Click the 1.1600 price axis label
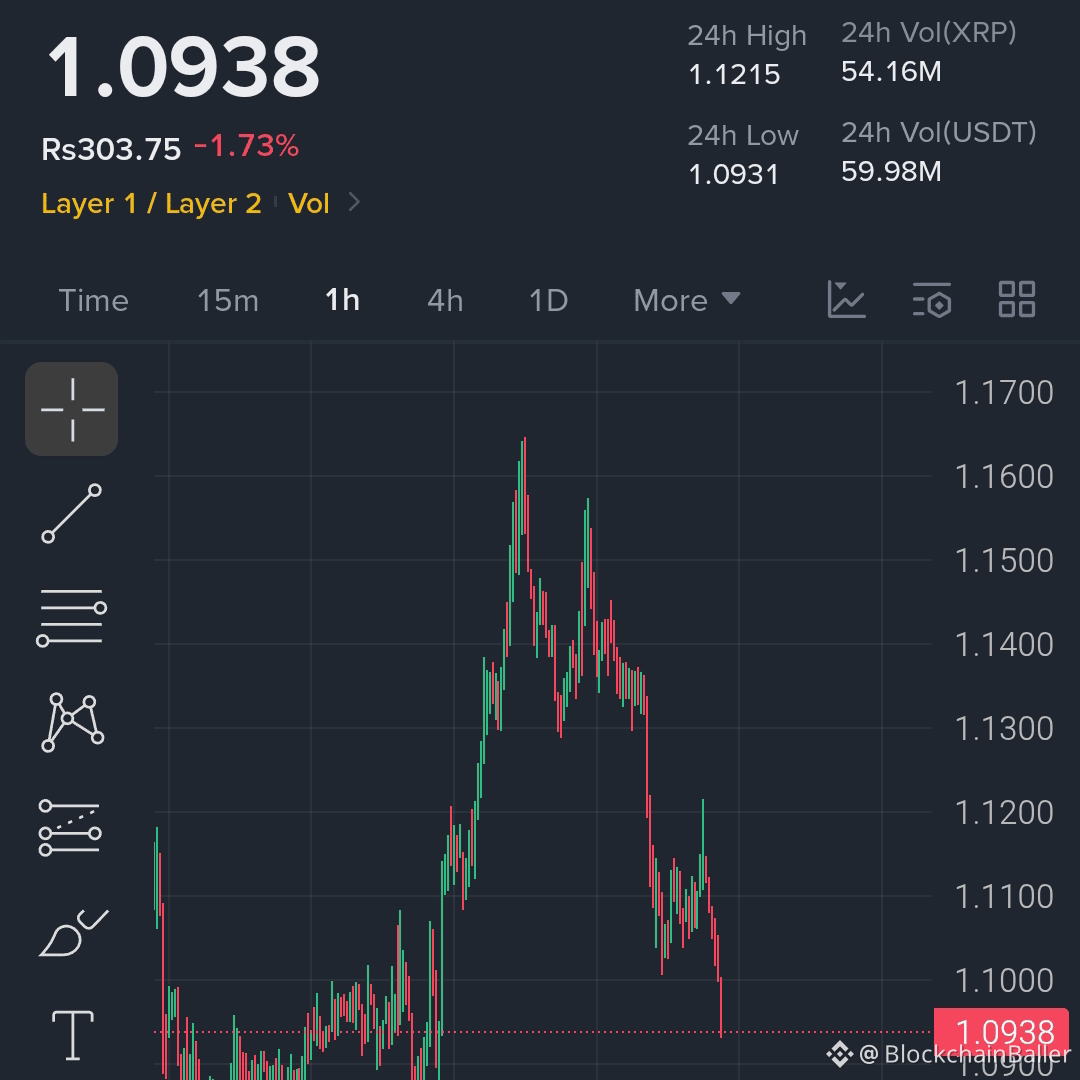Viewport: 1080px width, 1080px height. [x=1004, y=477]
